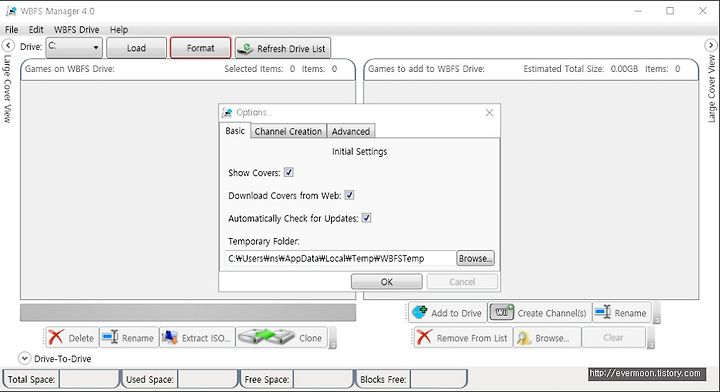Click the Delete red X button
This screenshot has height=392, width=720.
click(x=72, y=338)
